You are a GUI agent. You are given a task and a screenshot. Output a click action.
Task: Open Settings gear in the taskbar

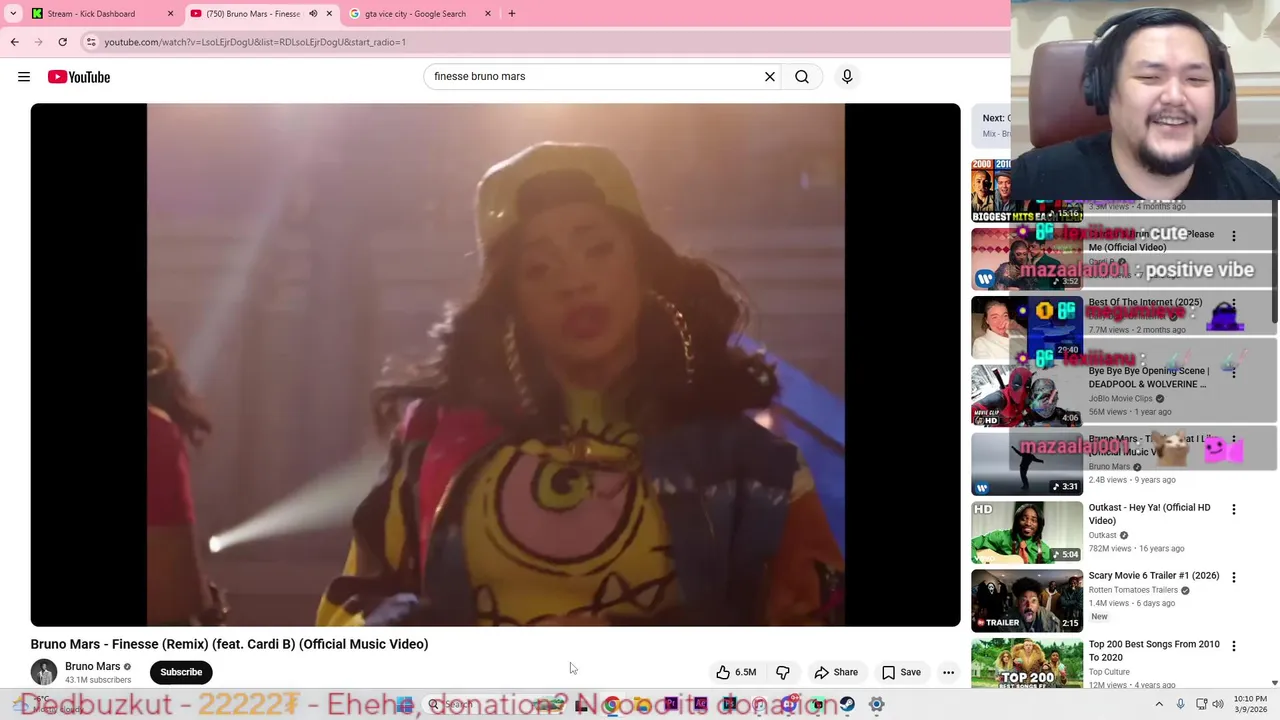click(876, 705)
